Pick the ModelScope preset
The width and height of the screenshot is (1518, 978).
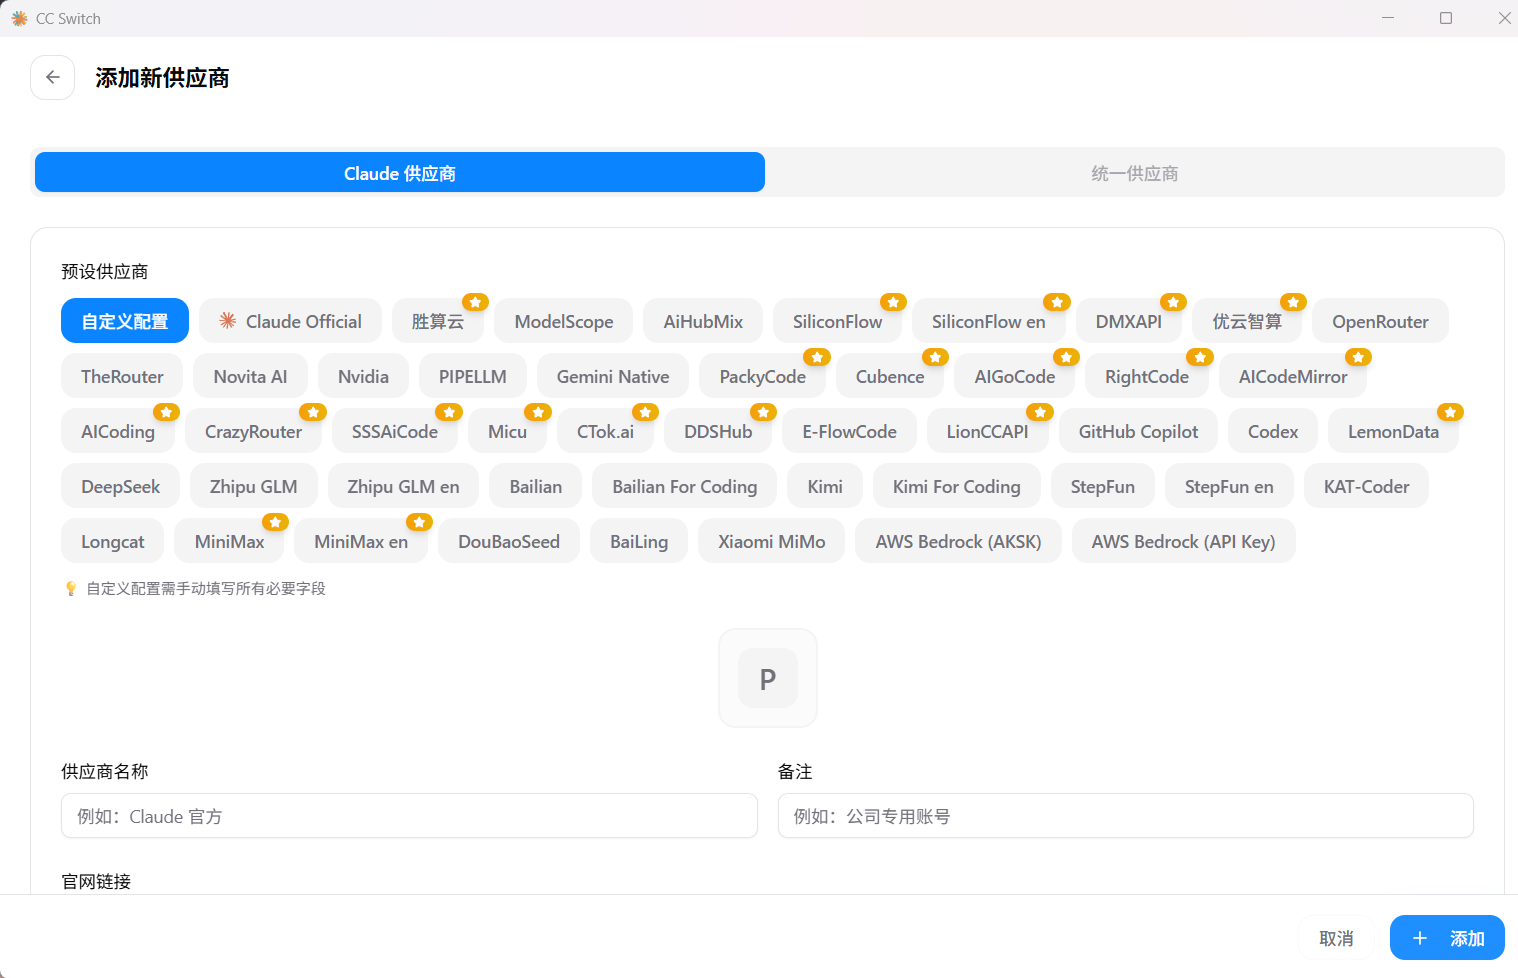[x=564, y=321]
